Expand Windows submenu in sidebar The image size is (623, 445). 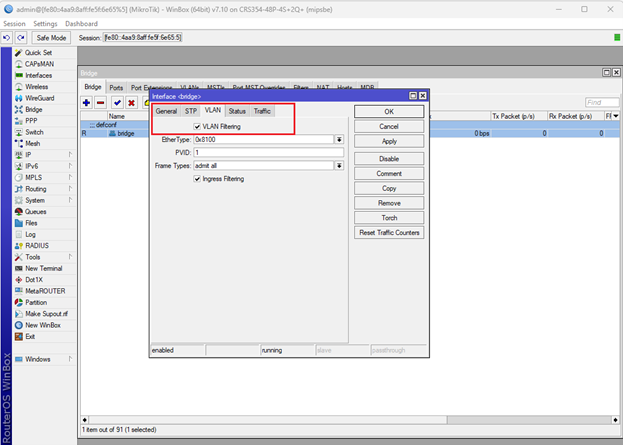(70, 359)
